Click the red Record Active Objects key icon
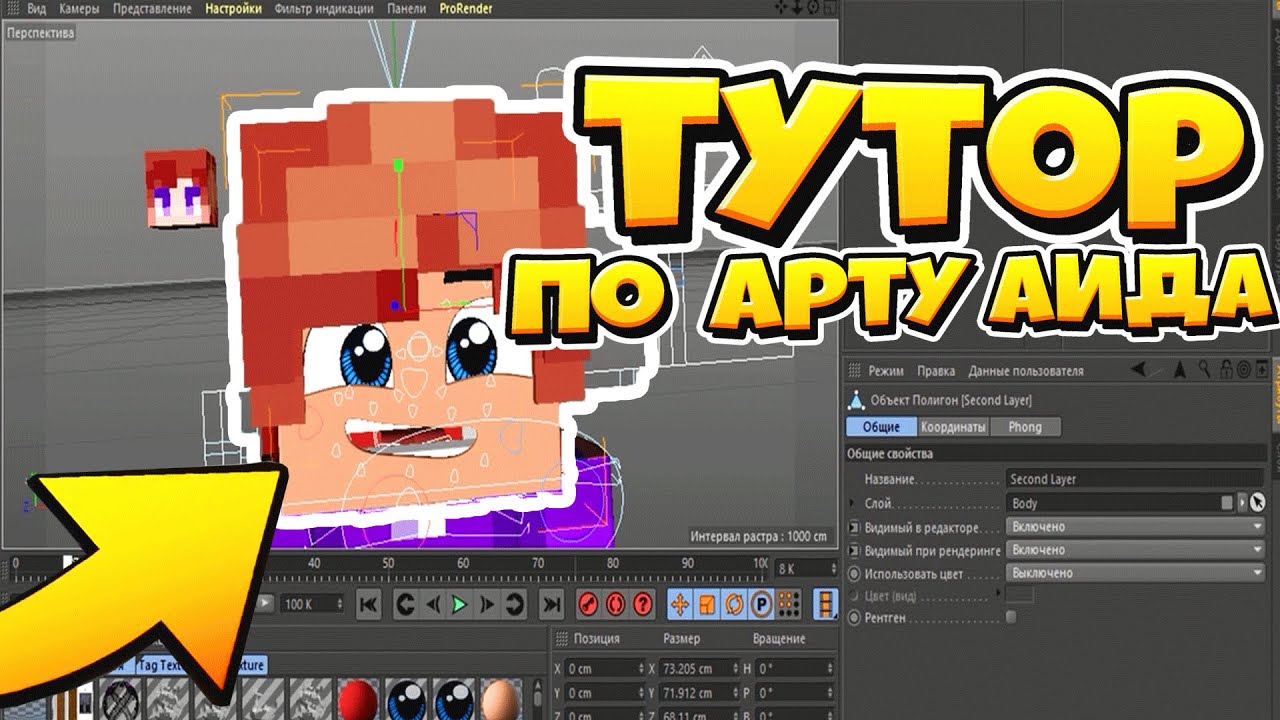The width and height of the screenshot is (1280, 720). pyautogui.click(x=588, y=604)
